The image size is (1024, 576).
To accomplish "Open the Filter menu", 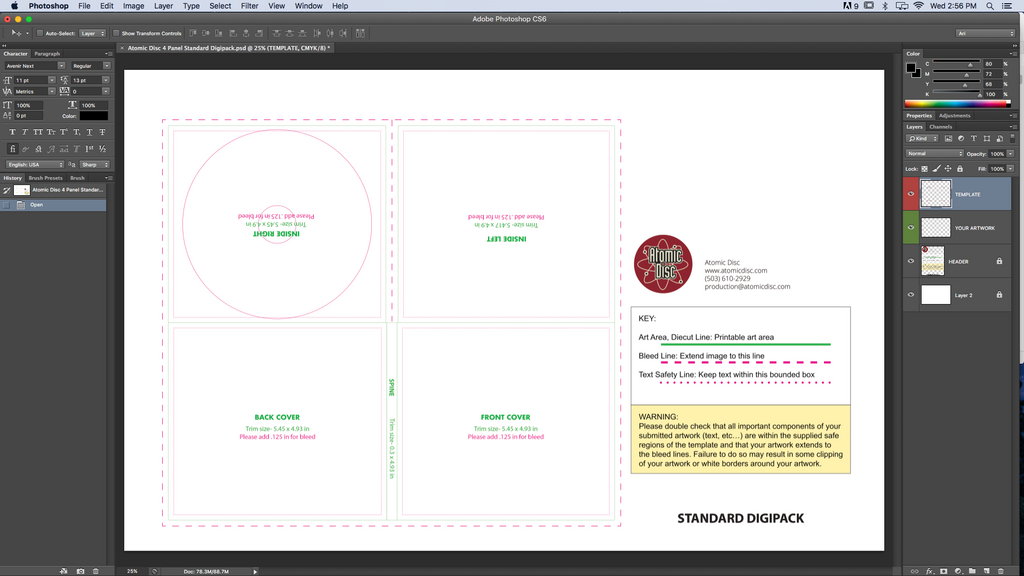I will 249,6.
